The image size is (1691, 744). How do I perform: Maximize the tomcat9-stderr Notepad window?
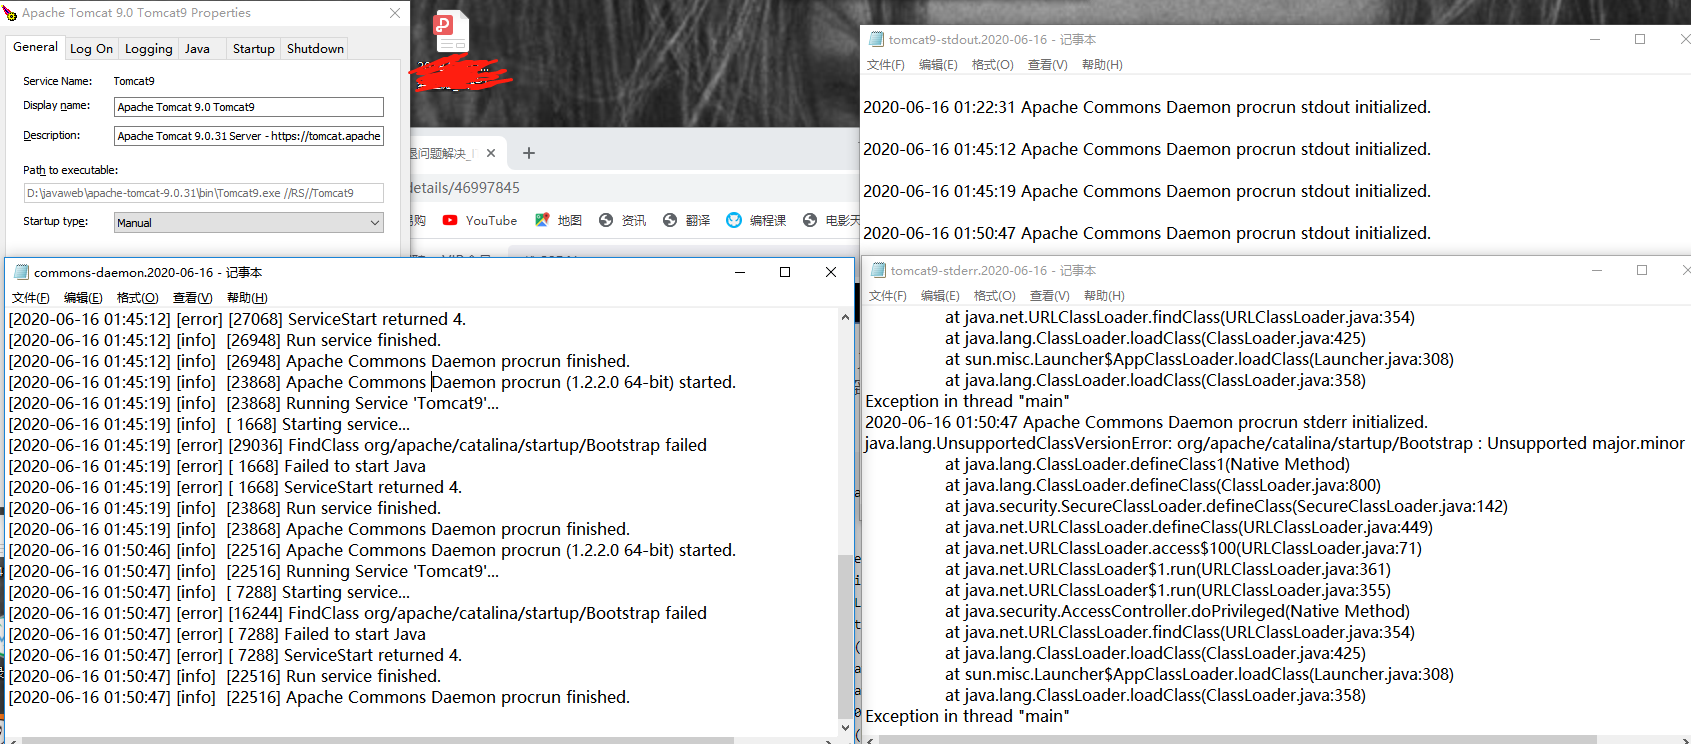point(1642,270)
